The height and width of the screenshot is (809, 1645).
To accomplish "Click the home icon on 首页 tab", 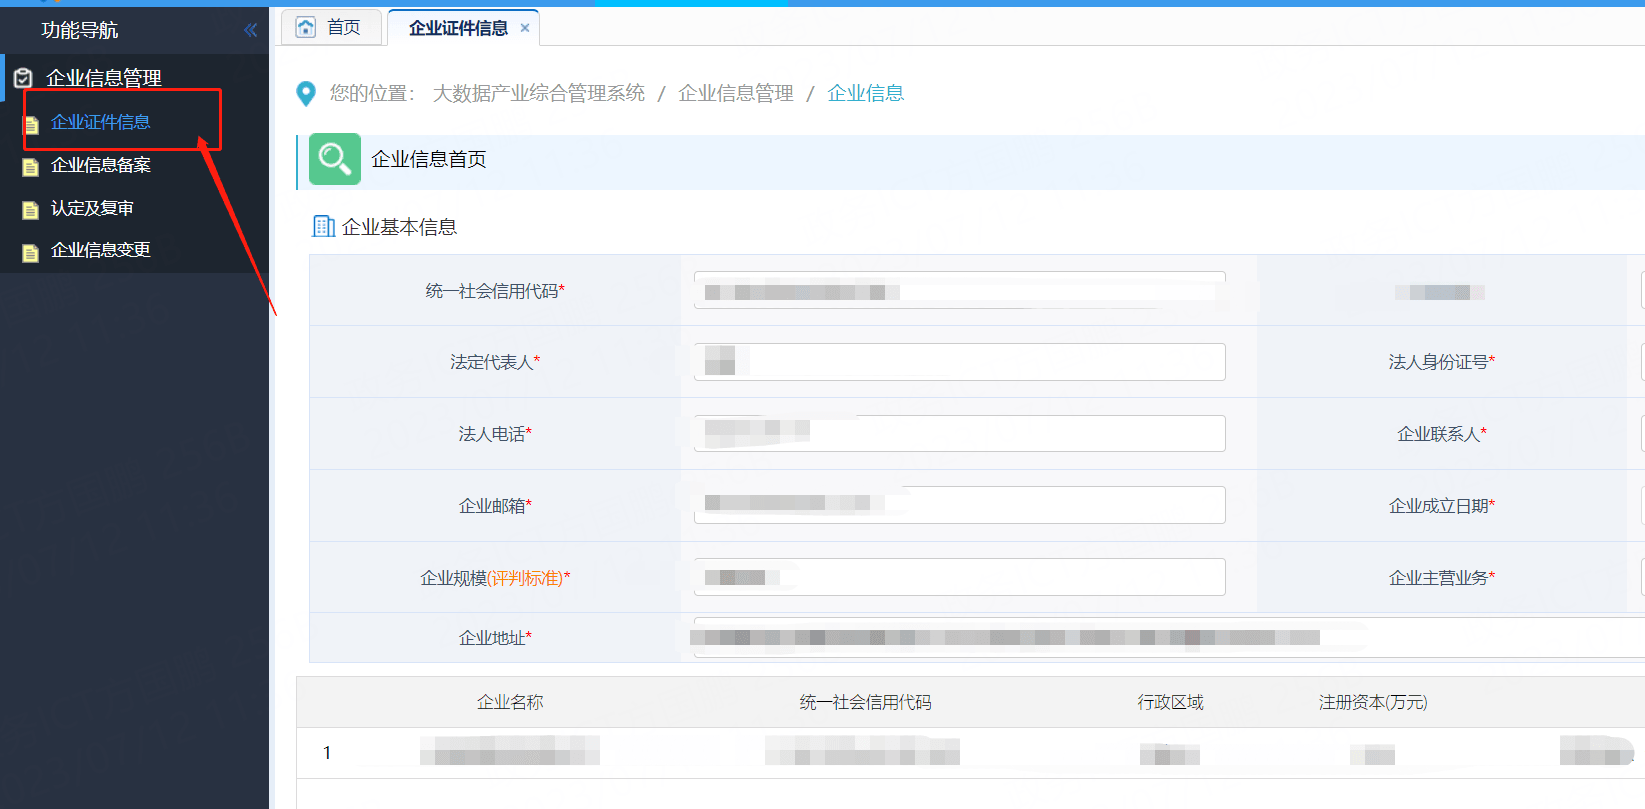I will tap(306, 27).
